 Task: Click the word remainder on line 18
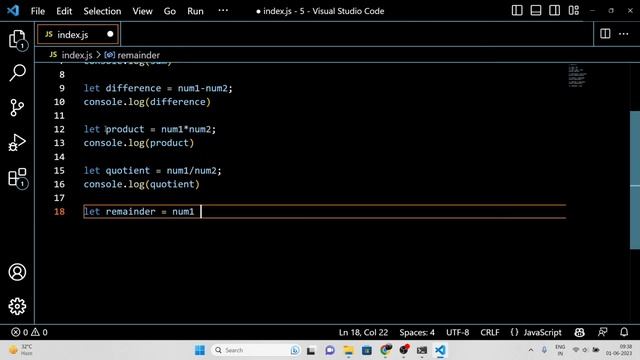pos(130,211)
